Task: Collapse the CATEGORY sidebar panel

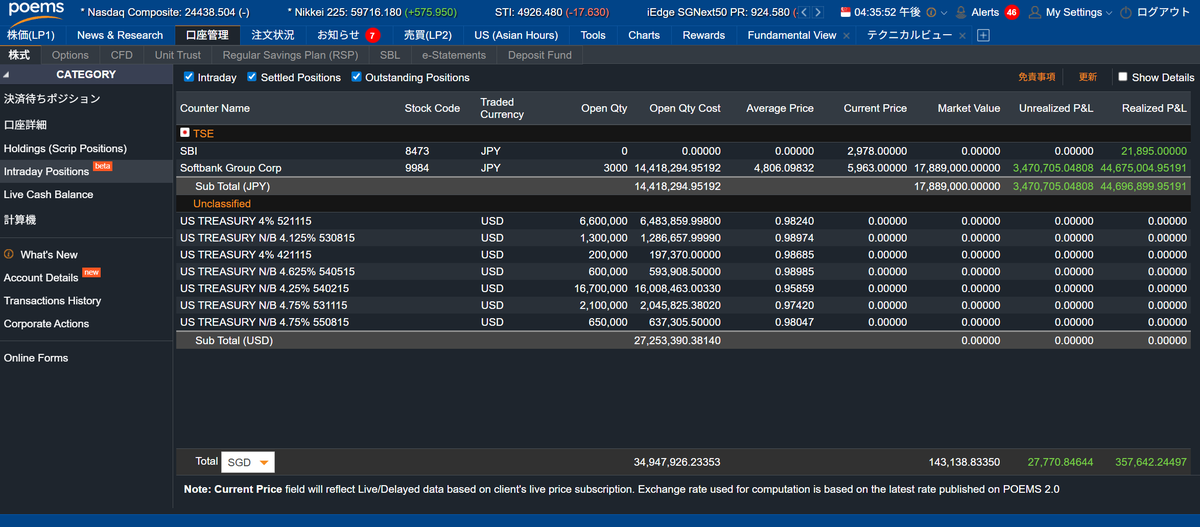Action: 5,74
